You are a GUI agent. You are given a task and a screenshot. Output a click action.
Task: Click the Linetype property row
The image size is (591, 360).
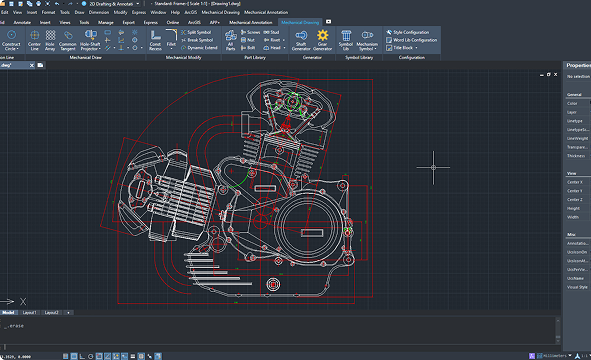coord(577,121)
